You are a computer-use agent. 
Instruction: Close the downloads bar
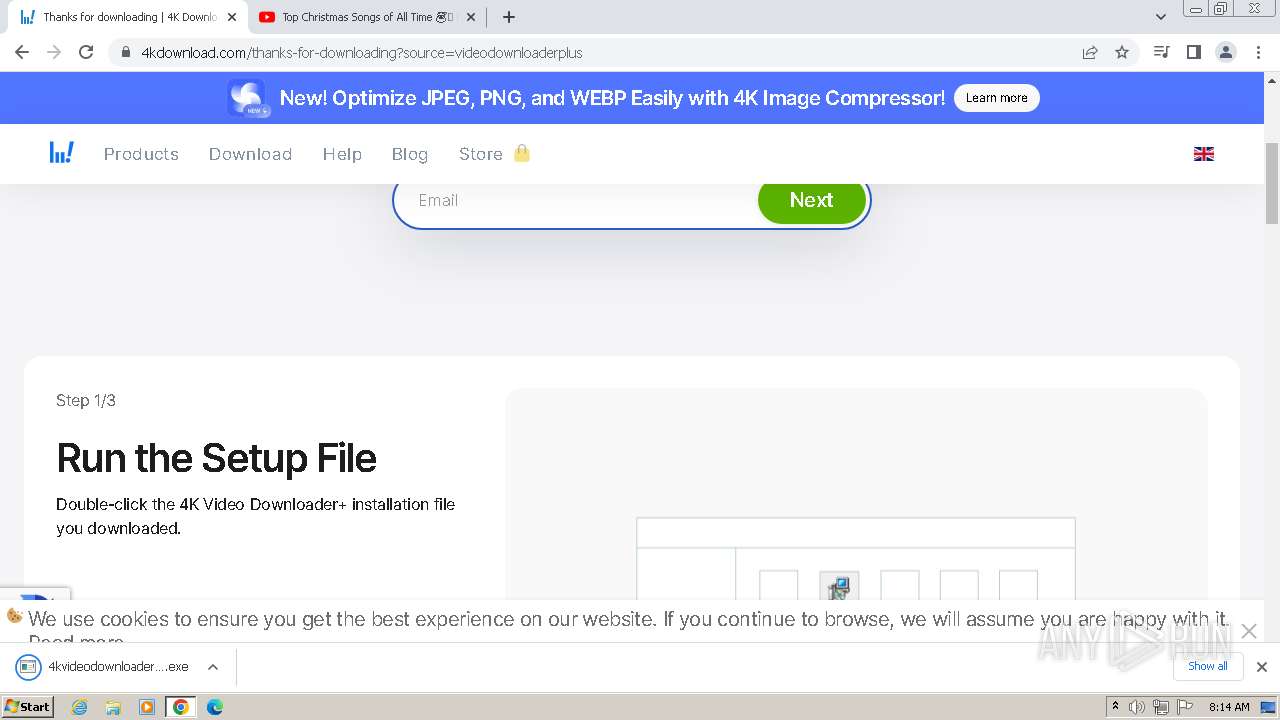click(x=1262, y=667)
